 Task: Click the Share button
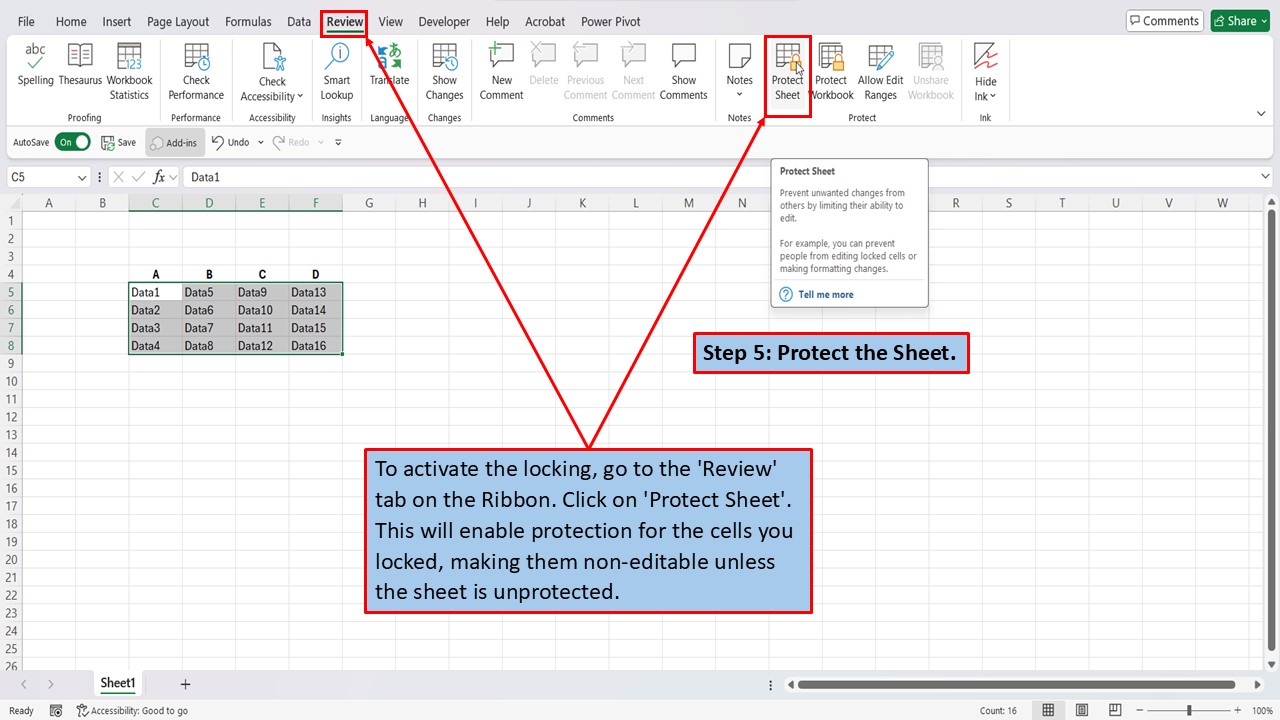click(x=1239, y=20)
